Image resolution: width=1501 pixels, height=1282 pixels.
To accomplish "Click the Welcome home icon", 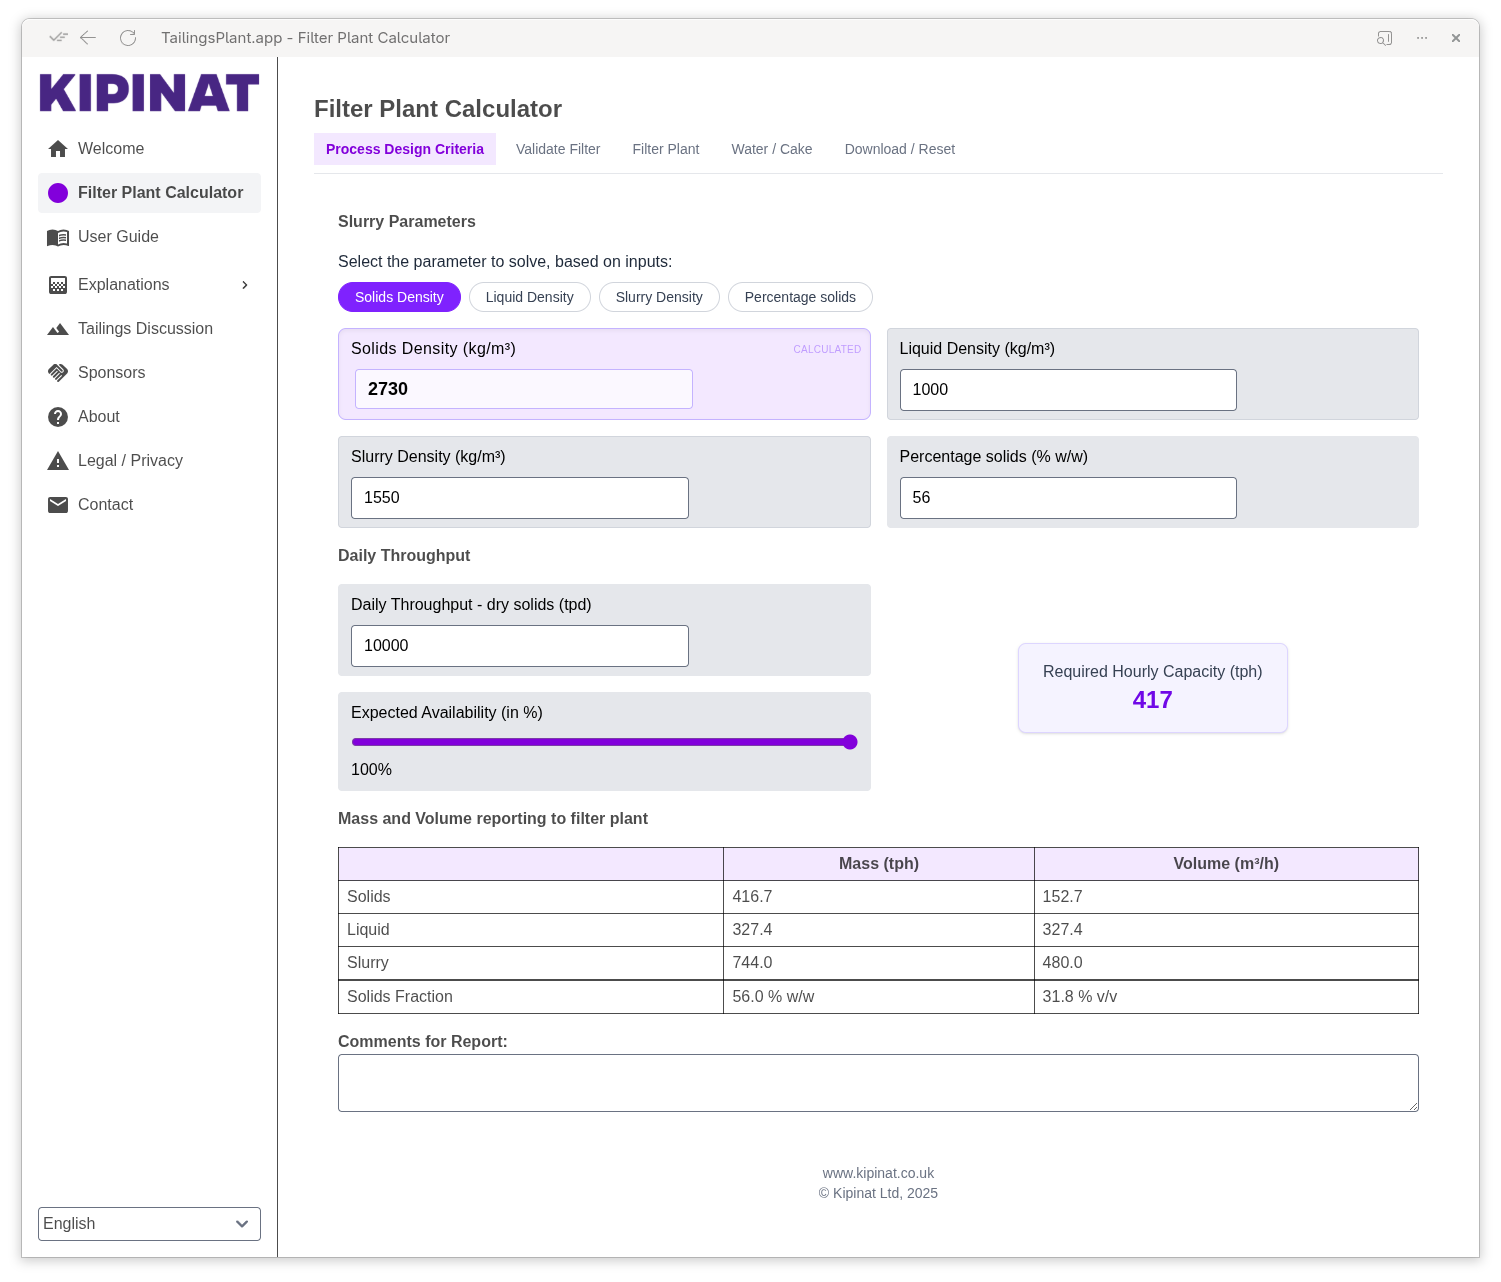I will (58, 149).
